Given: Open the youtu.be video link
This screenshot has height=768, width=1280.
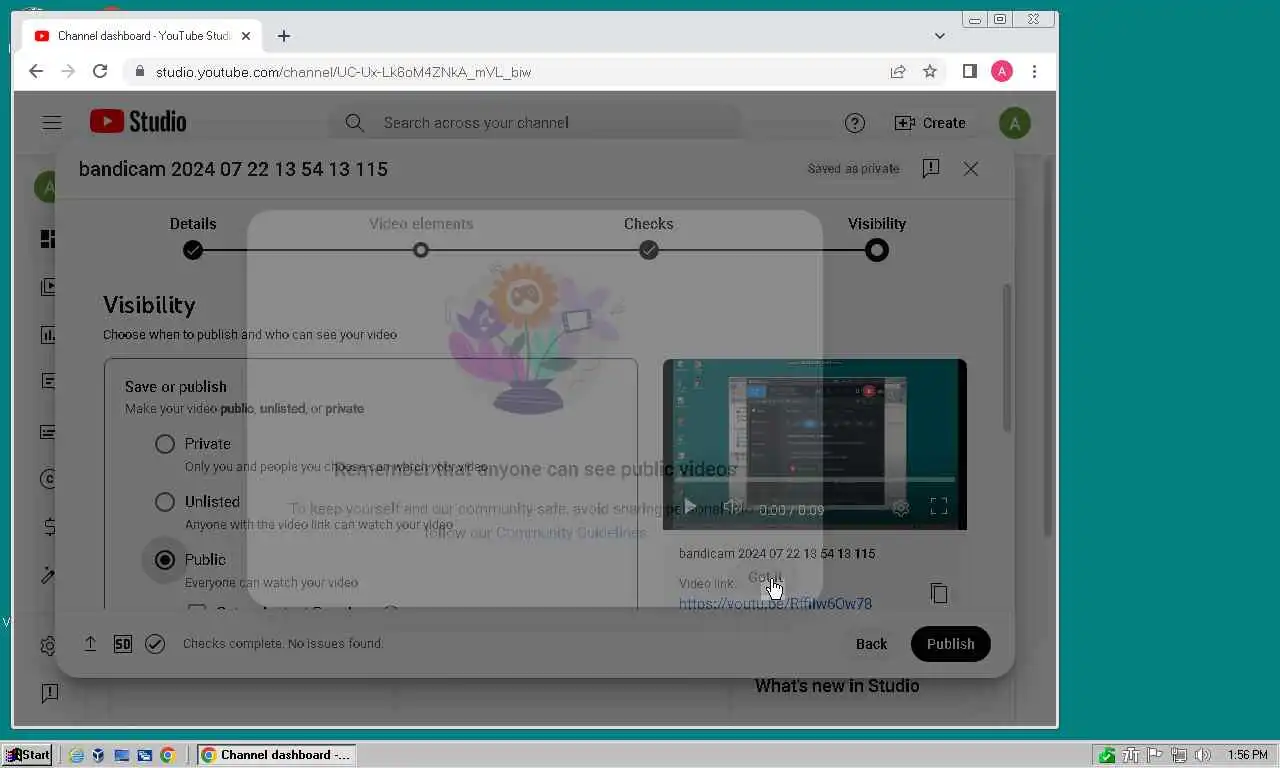Looking at the screenshot, I should [775, 604].
